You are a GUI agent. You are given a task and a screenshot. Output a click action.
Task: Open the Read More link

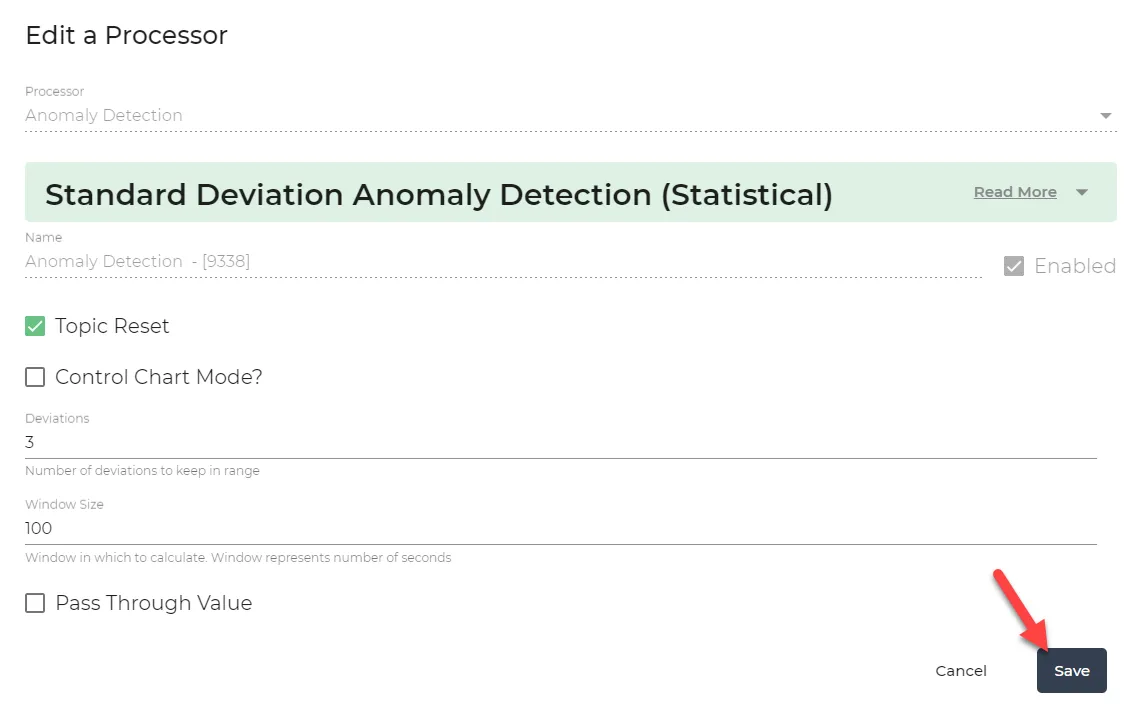pos(1015,192)
